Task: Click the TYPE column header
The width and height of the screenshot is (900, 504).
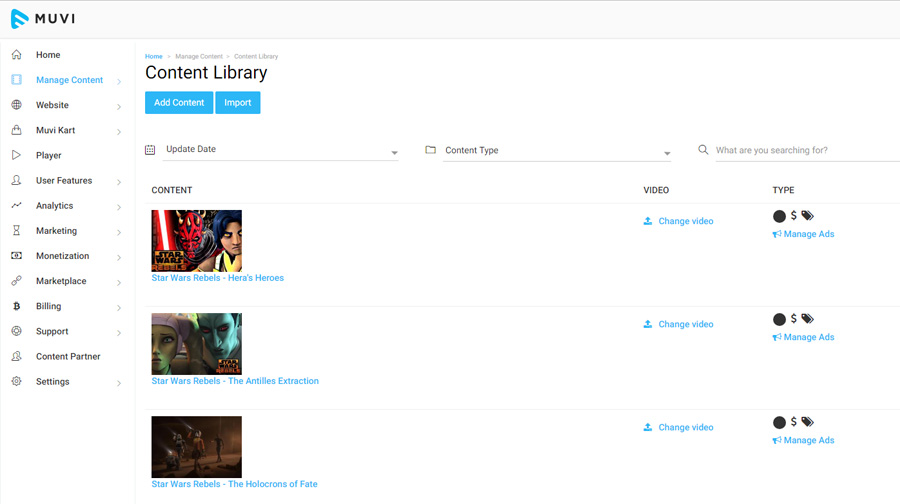Action: (x=783, y=190)
